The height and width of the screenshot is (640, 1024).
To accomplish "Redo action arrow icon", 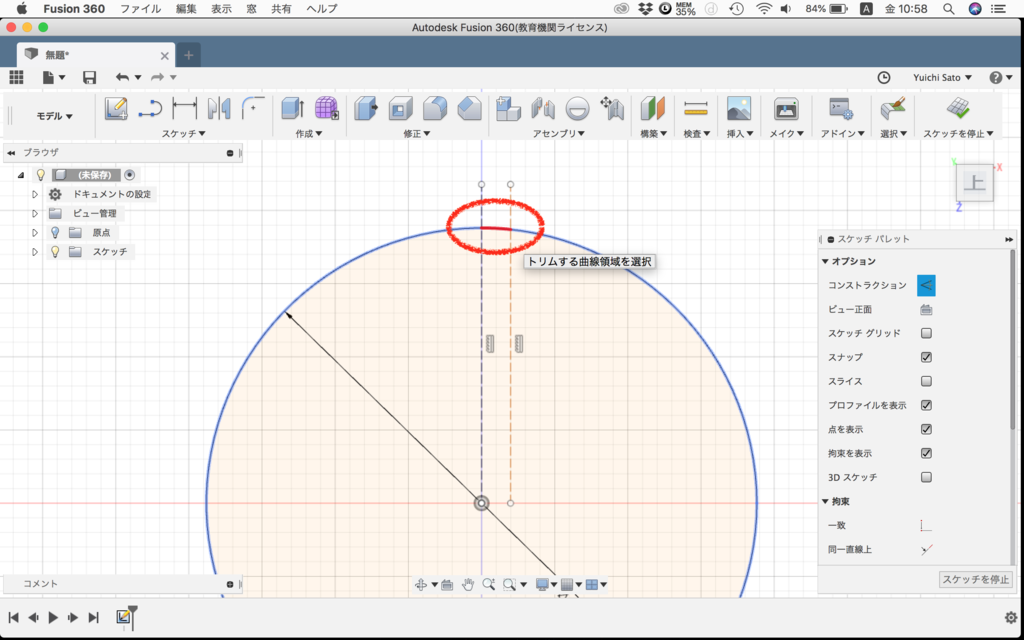I will point(157,77).
